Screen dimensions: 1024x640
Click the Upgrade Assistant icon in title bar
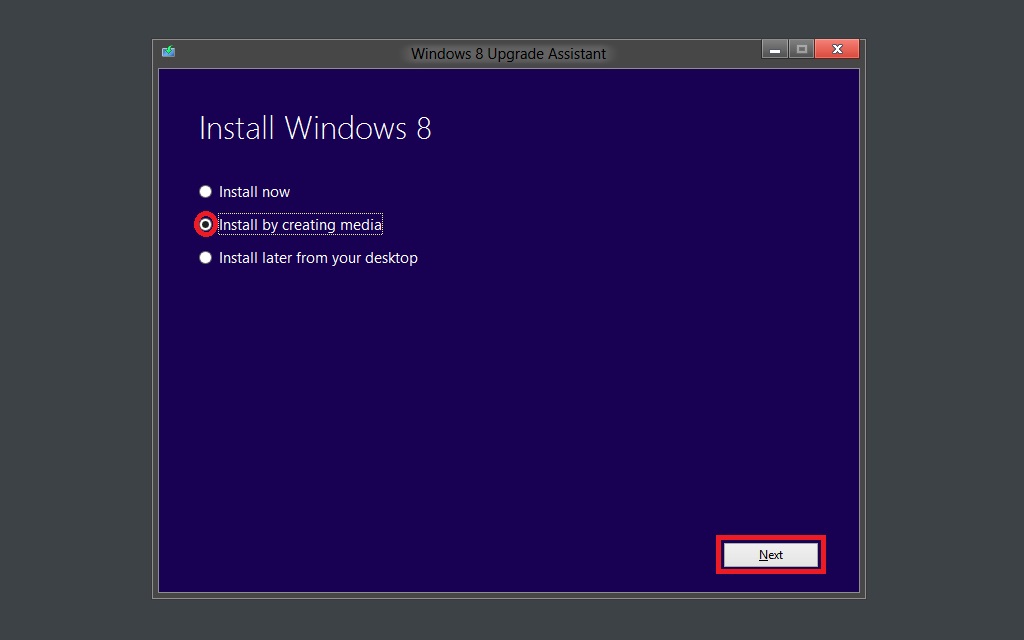coord(168,52)
